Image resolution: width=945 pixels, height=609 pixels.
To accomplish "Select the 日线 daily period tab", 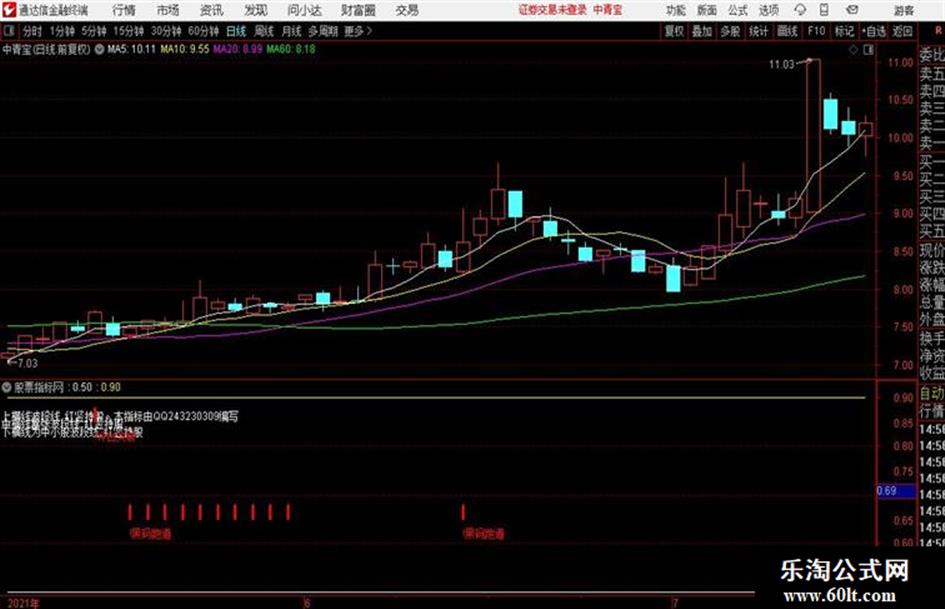I will 236,31.
